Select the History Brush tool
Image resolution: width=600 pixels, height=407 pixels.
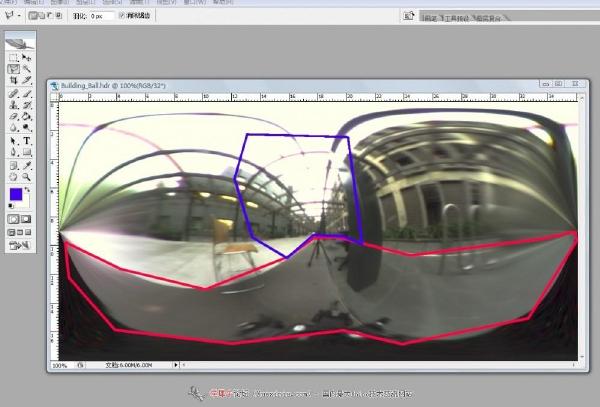[x=26, y=105]
